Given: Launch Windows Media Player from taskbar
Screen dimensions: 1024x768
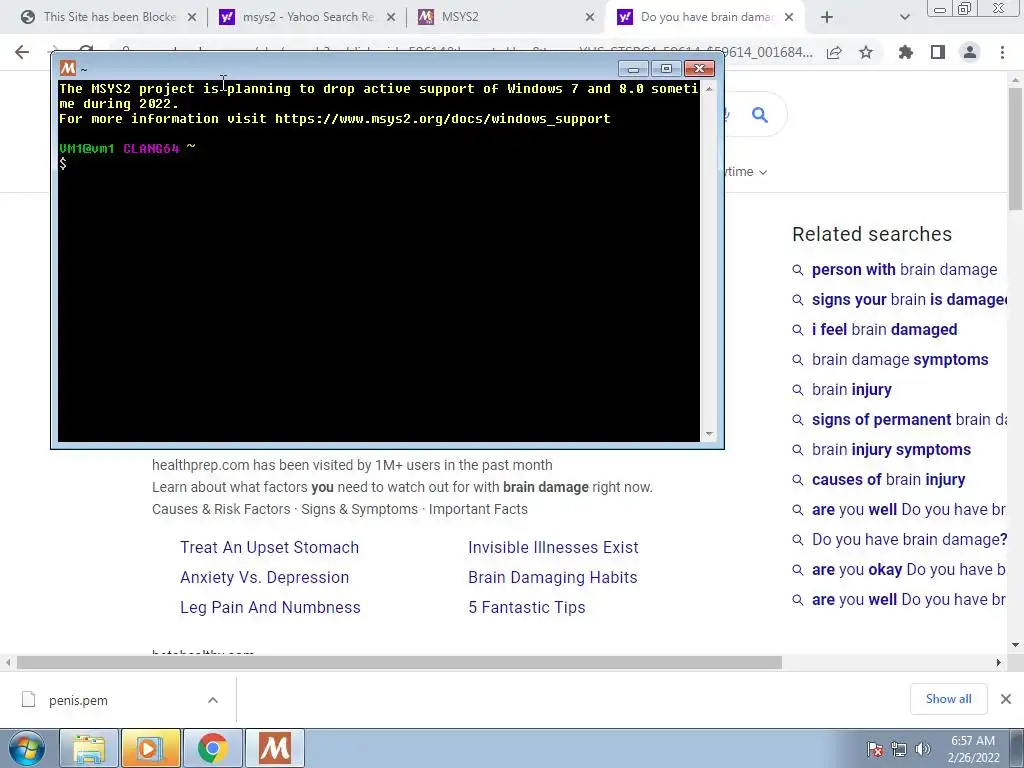Looking at the screenshot, I should point(150,748).
